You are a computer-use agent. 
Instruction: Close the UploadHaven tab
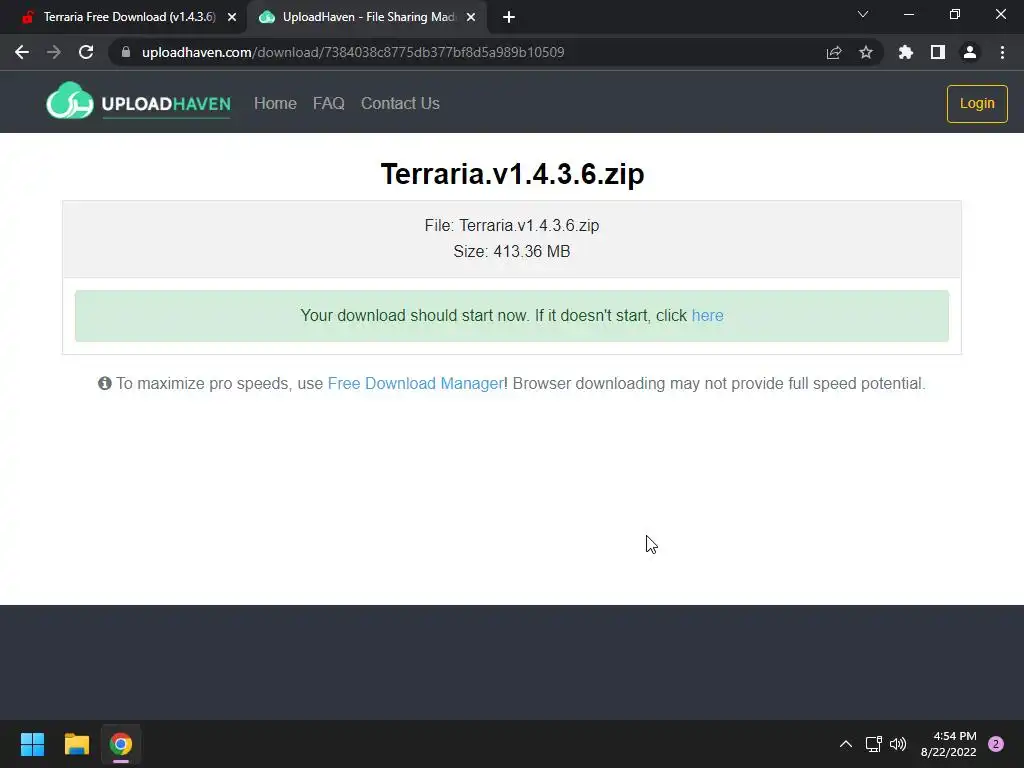coord(471,18)
